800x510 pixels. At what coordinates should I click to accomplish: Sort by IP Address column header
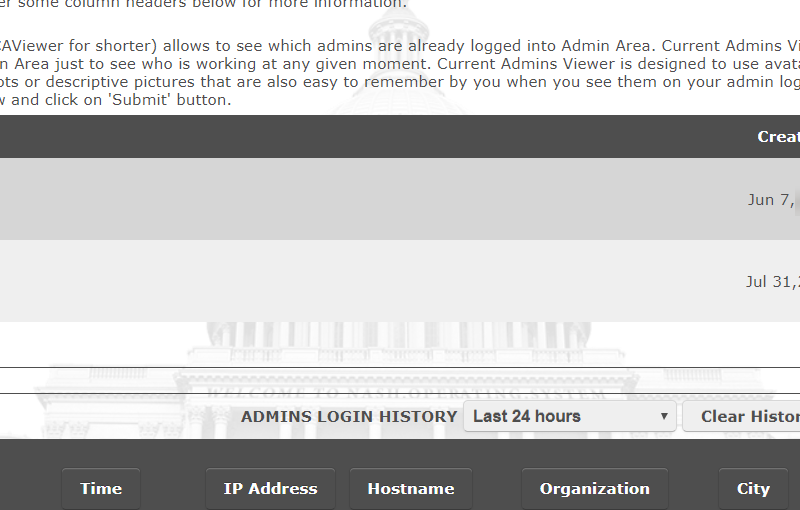click(270, 489)
